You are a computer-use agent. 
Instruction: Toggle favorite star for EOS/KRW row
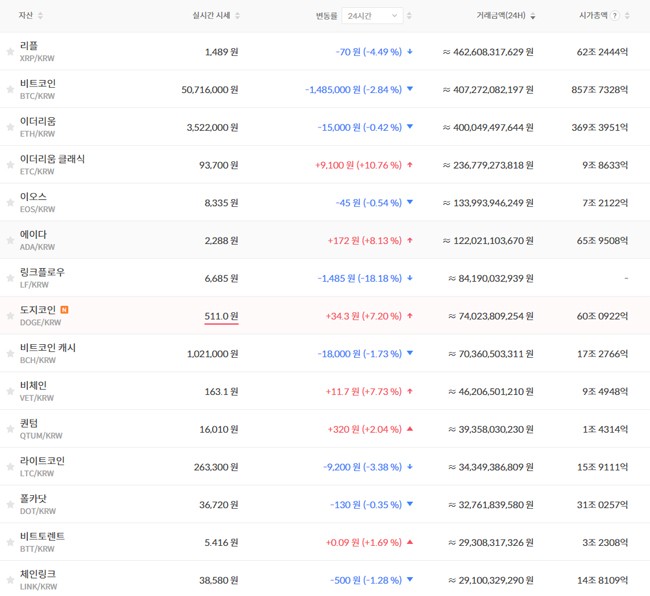(10, 203)
